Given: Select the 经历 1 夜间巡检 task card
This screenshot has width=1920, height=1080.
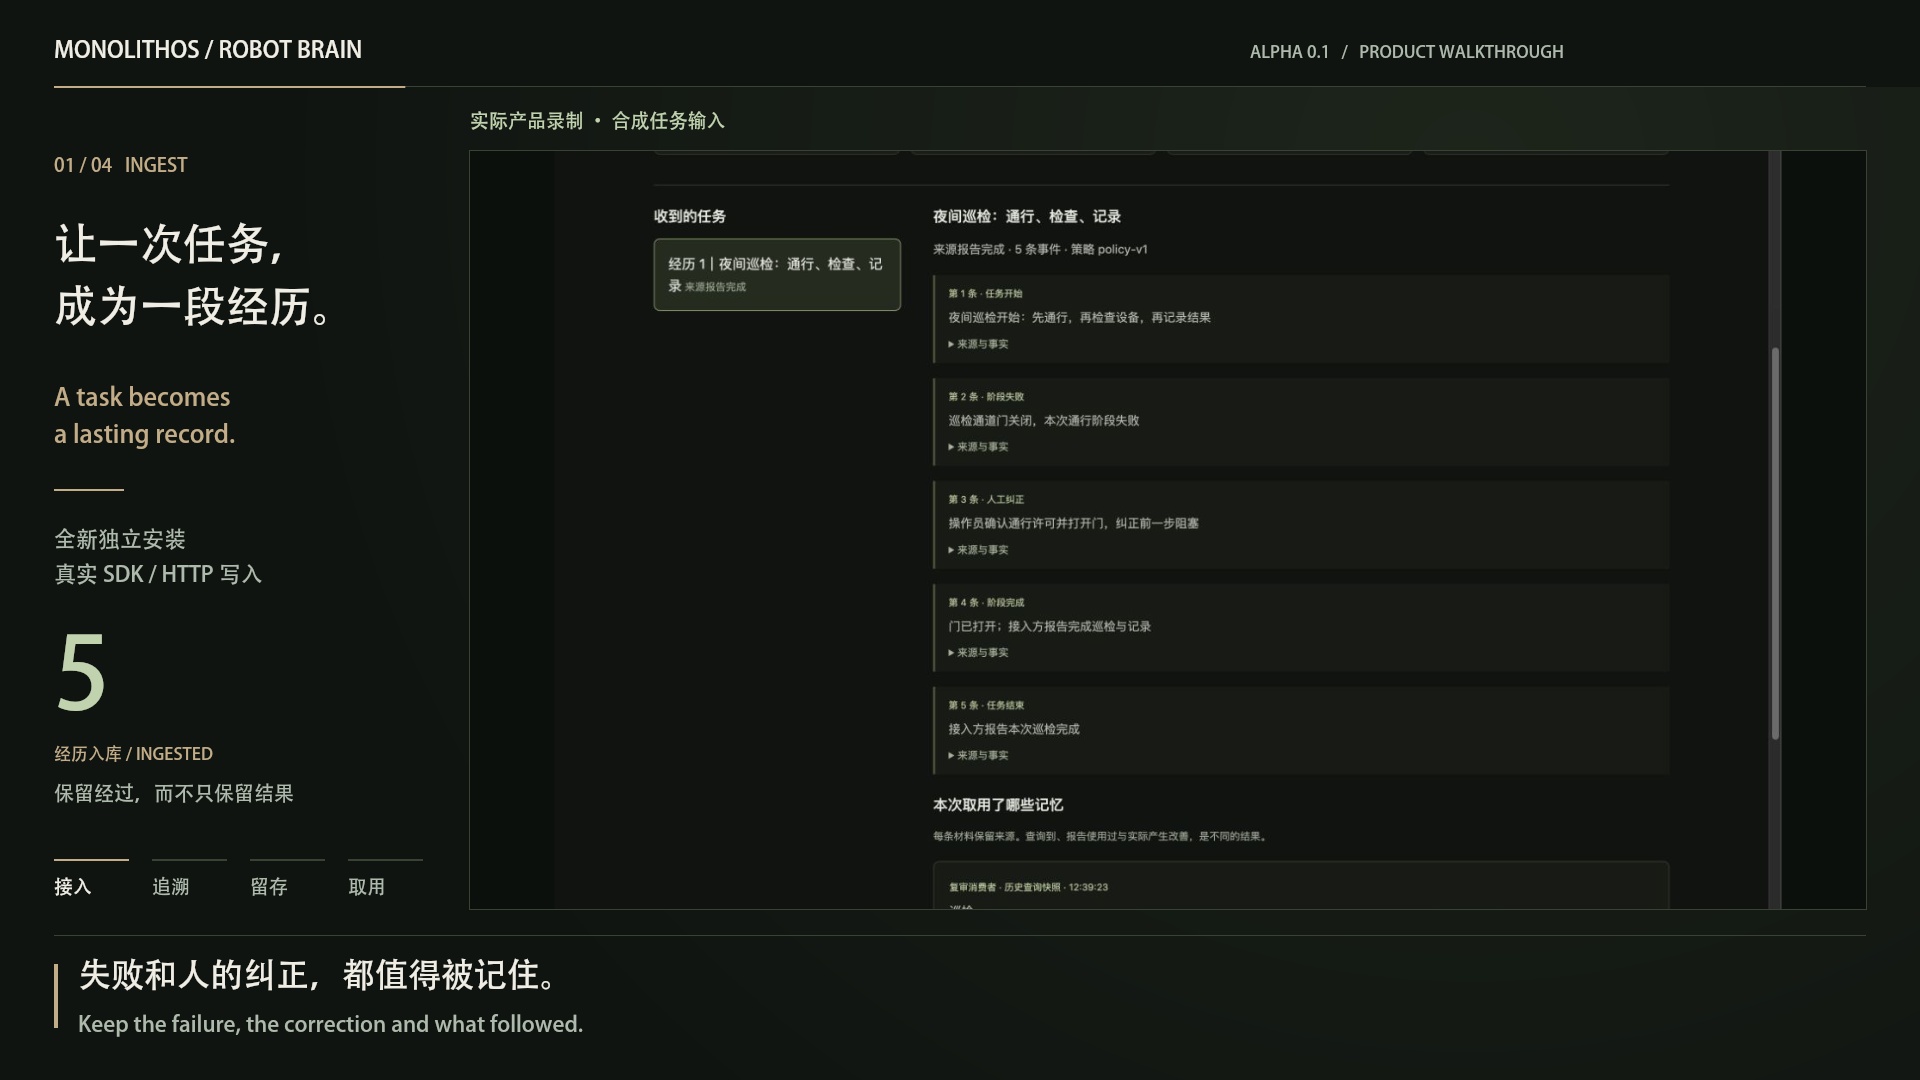Looking at the screenshot, I should pos(777,274).
